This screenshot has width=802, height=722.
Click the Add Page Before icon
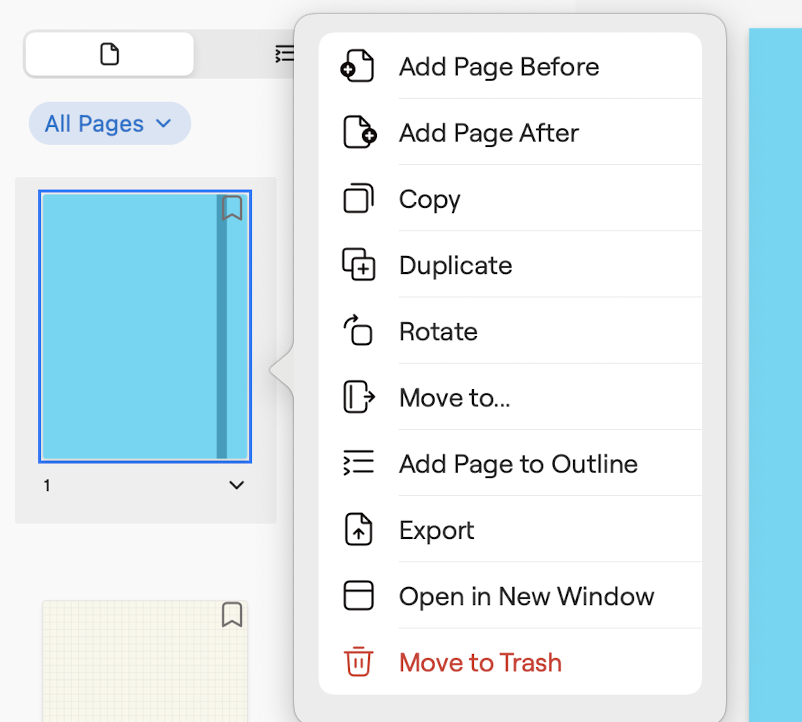coord(358,67)
